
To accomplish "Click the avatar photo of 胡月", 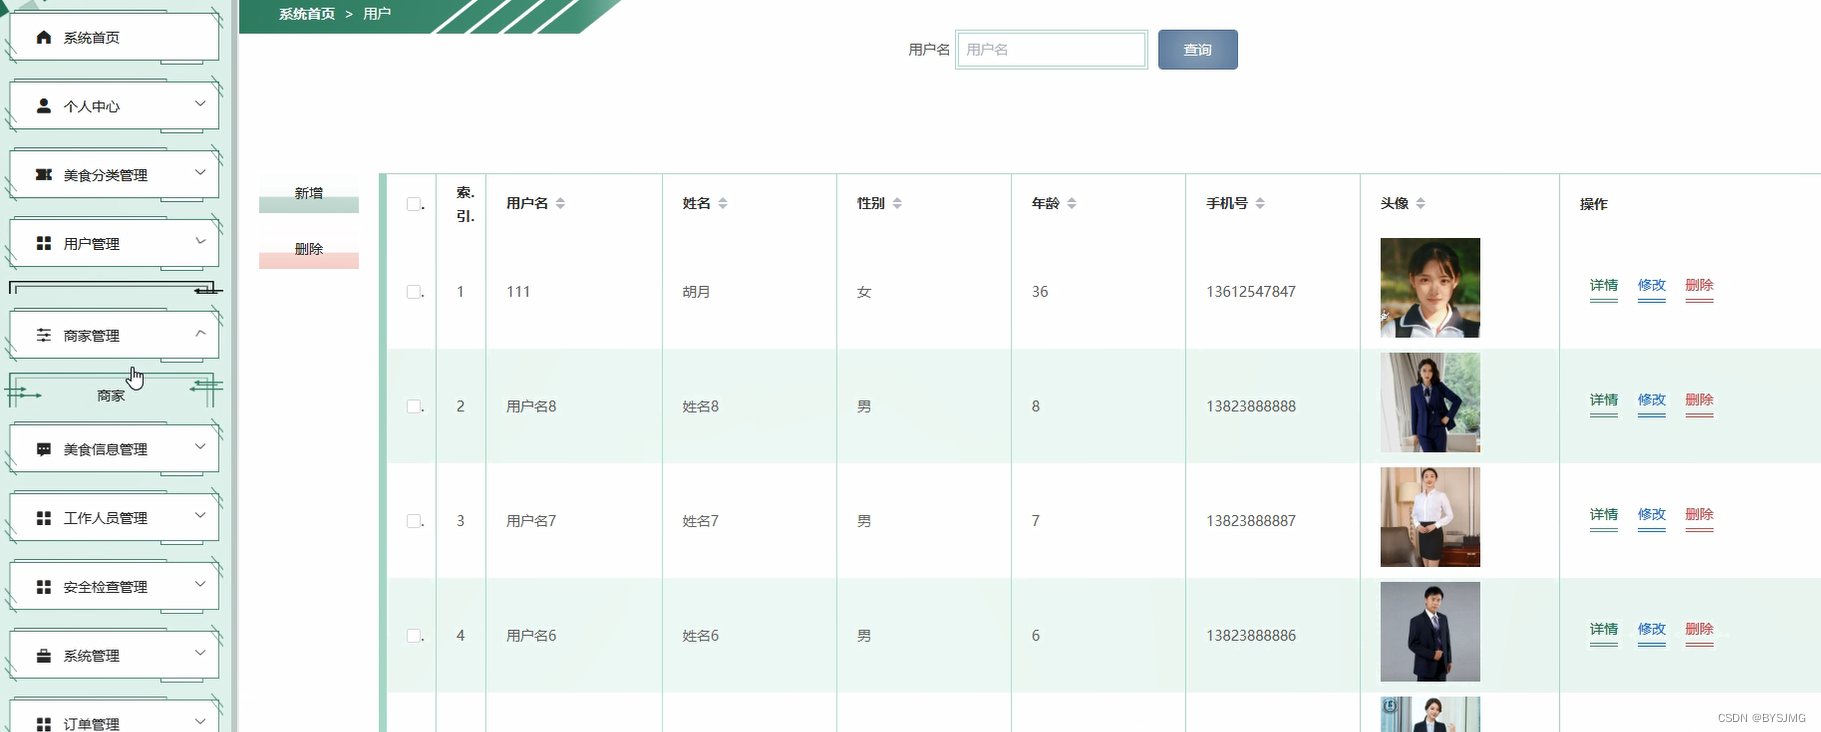I will pos(1430,288).
